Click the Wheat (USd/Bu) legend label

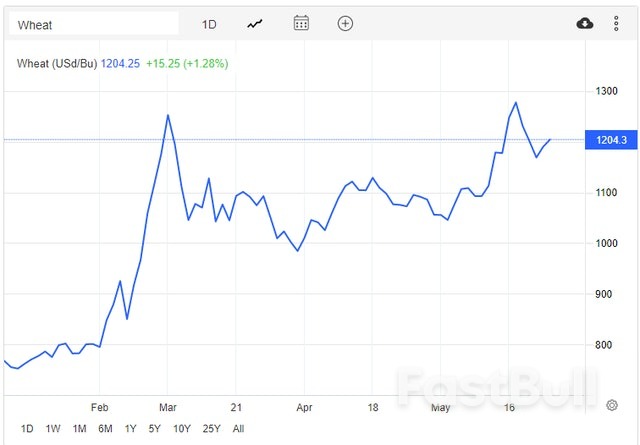[x=57, y=63]
